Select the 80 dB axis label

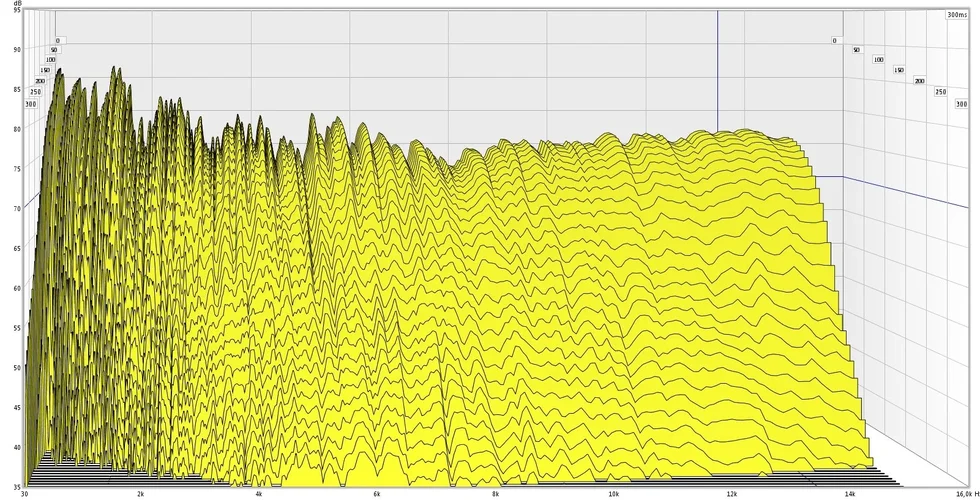16,129
